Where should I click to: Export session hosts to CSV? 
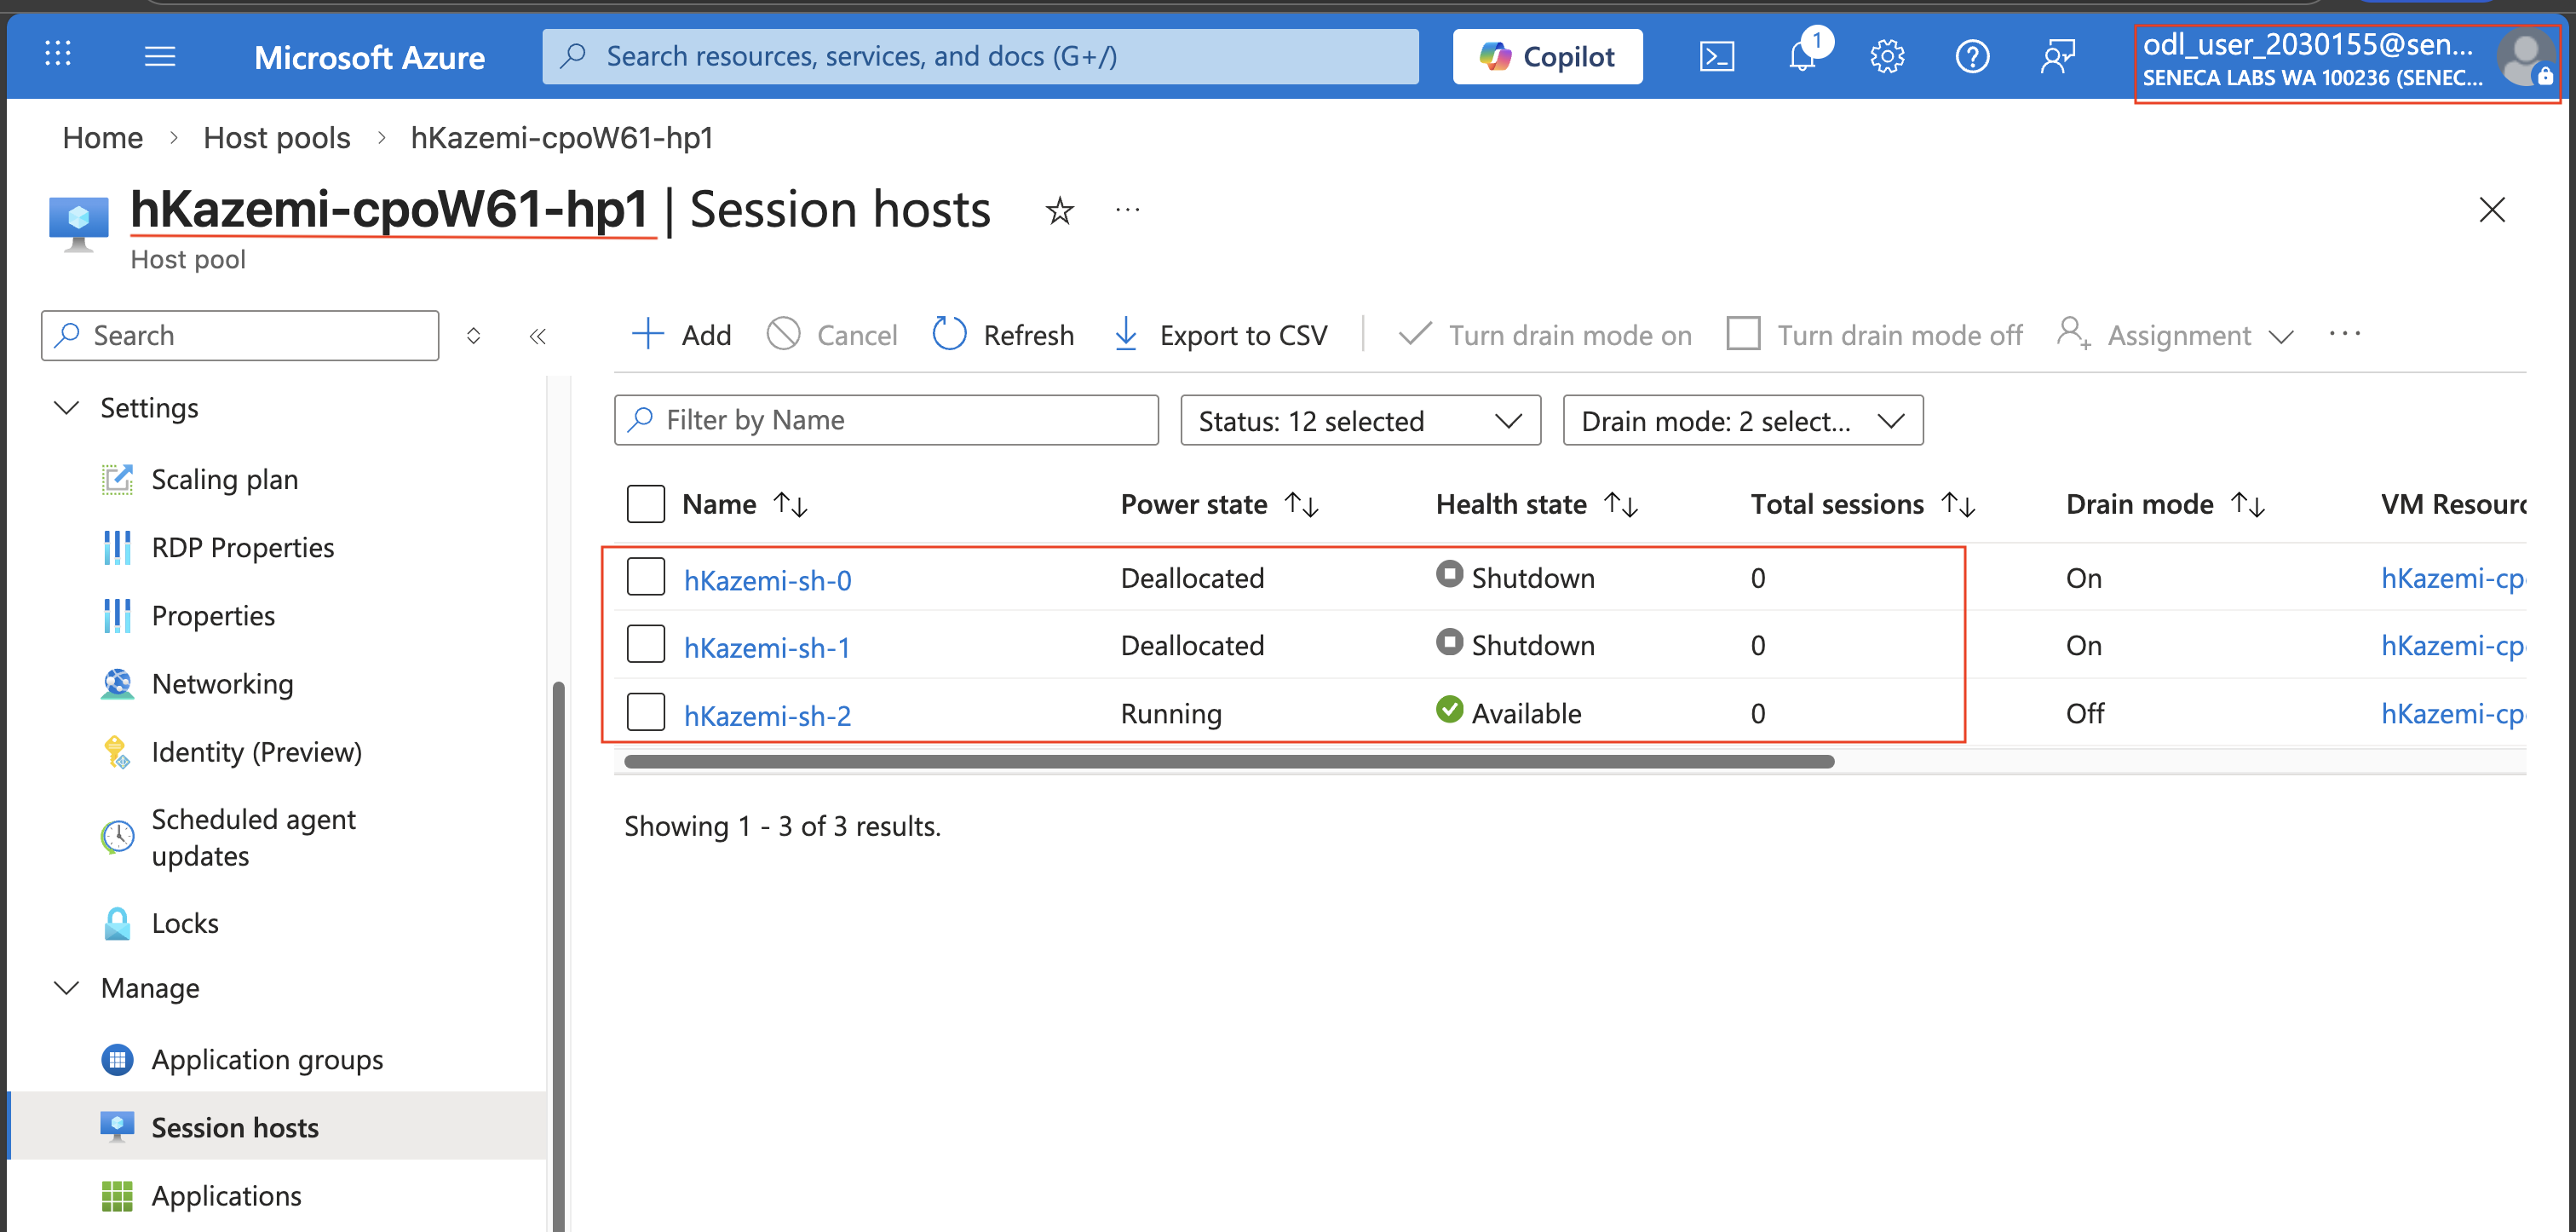point(1221,335)
